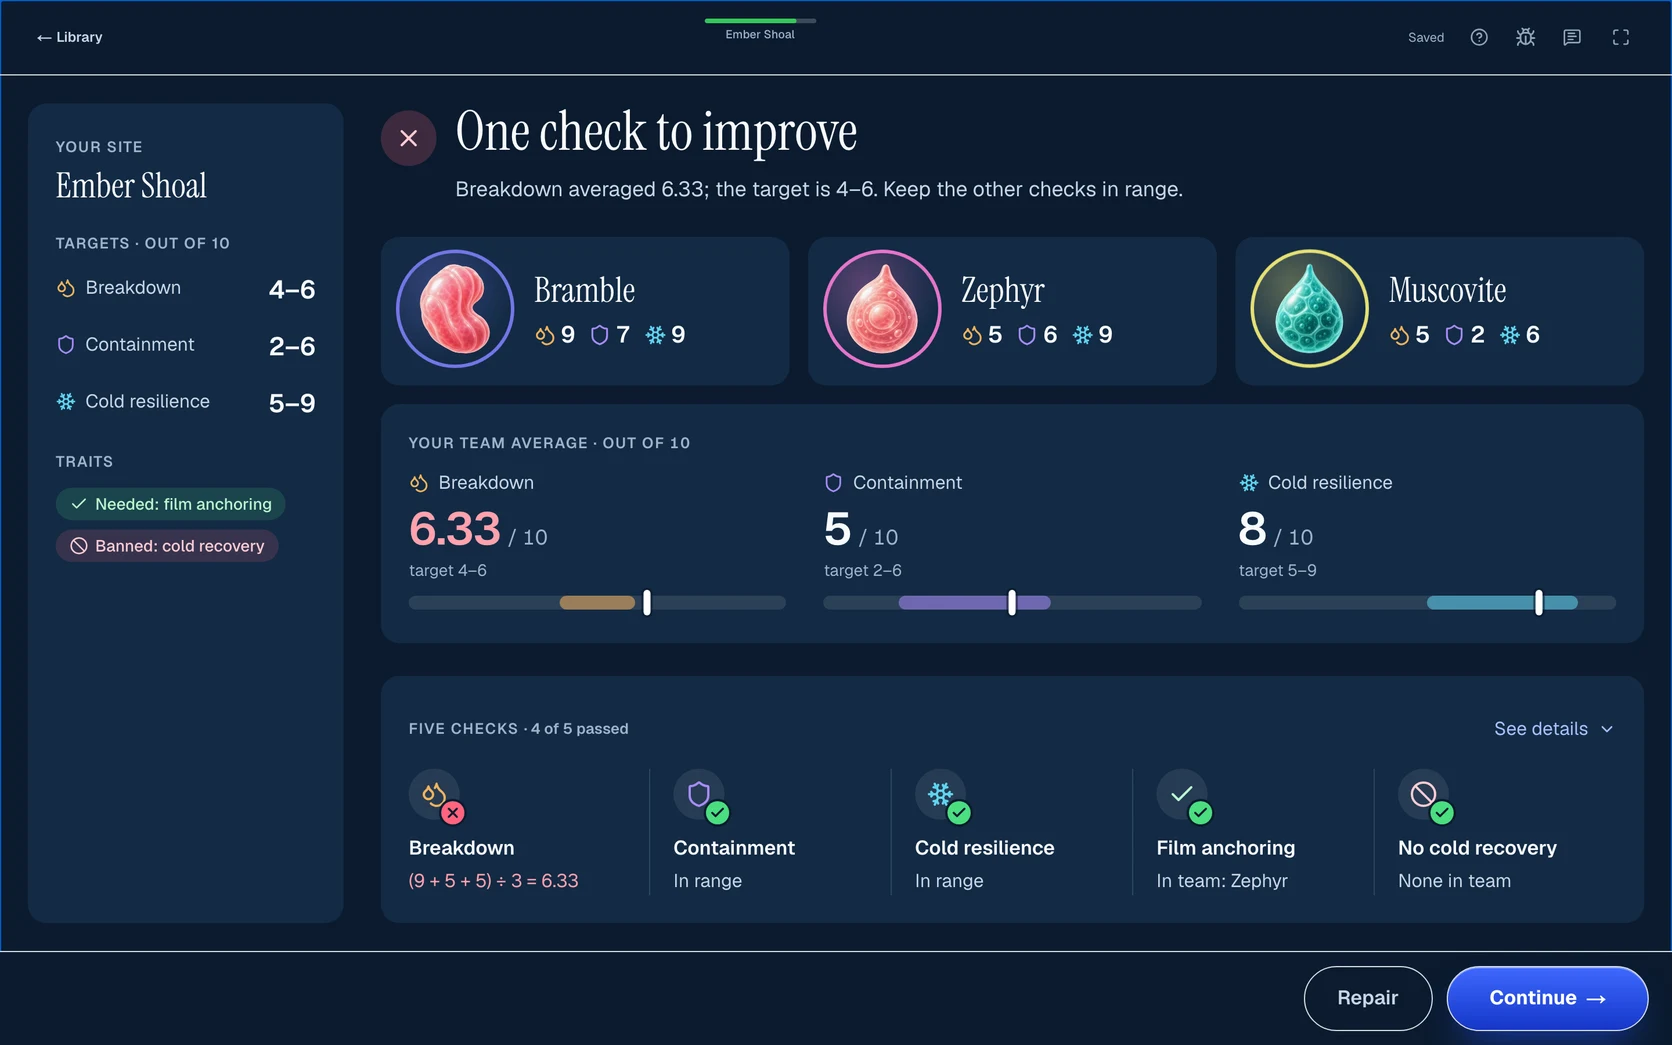Click the Ember Shoal progress bar
Image resolution: width=1672 pixels, height=1045 pixels.
pos(760,20)
